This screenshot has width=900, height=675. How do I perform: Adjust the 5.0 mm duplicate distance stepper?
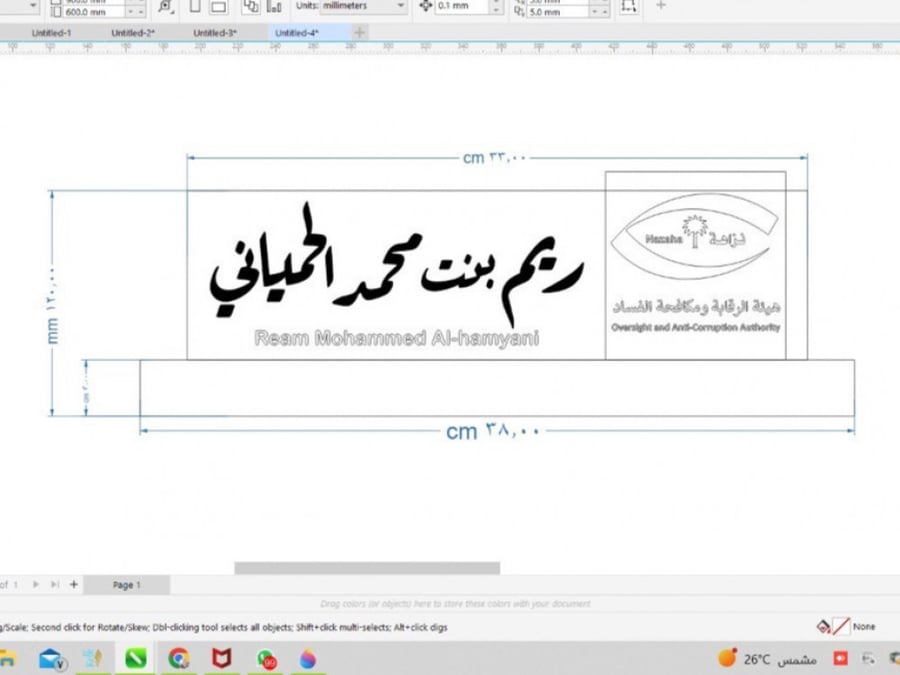pyautogui.click(x=599, y=12)
